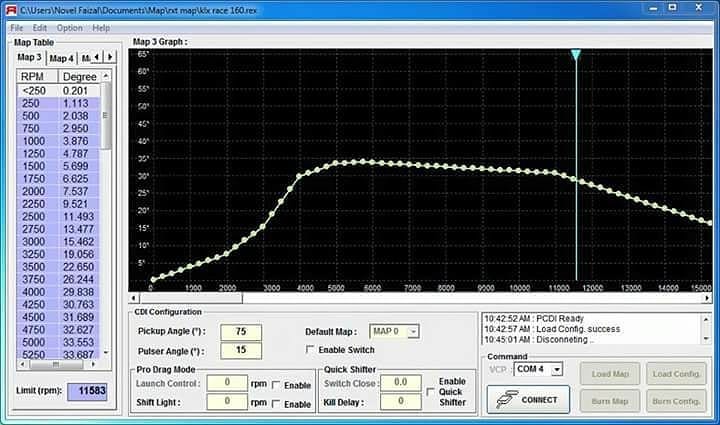Click the Kill Delay value field
Screen dimensions: 720x425
pyautogui.click(x=400, y=402)
